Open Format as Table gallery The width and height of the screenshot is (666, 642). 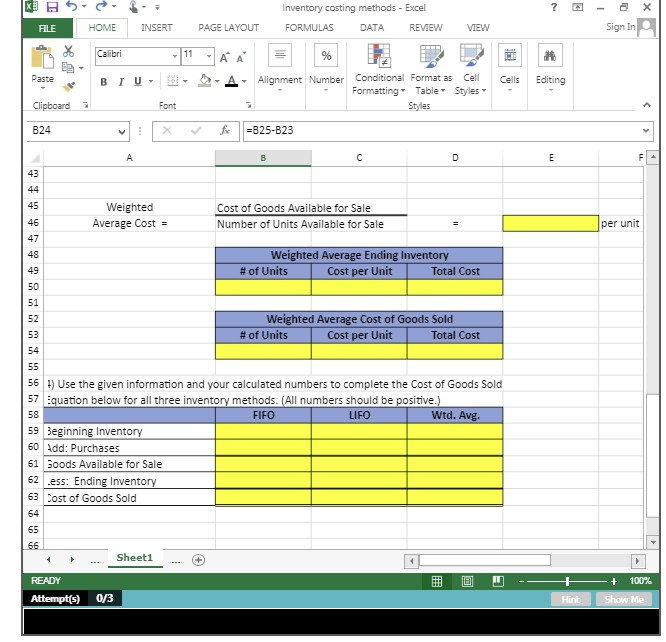(431, 70)
